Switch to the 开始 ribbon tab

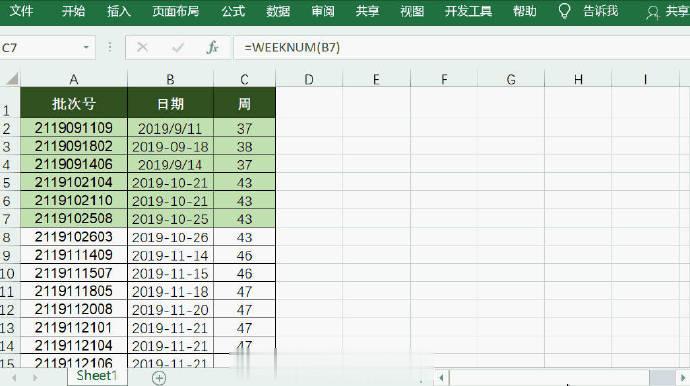pyautogui.click(x=73, y=11)
